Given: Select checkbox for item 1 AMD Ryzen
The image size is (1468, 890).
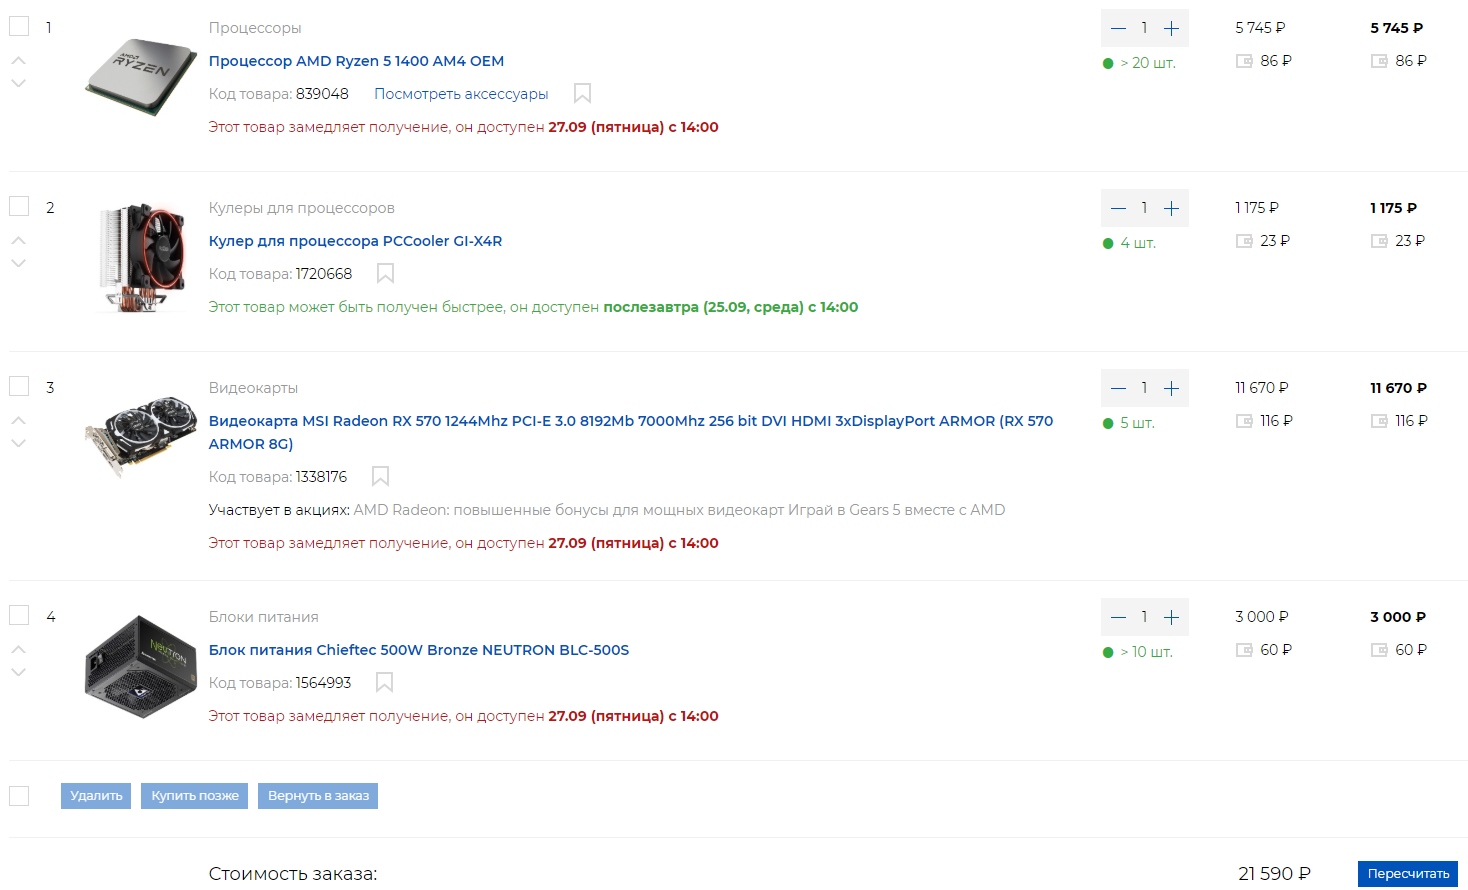Looking at the screenshot, I should [x=19, y=26].
